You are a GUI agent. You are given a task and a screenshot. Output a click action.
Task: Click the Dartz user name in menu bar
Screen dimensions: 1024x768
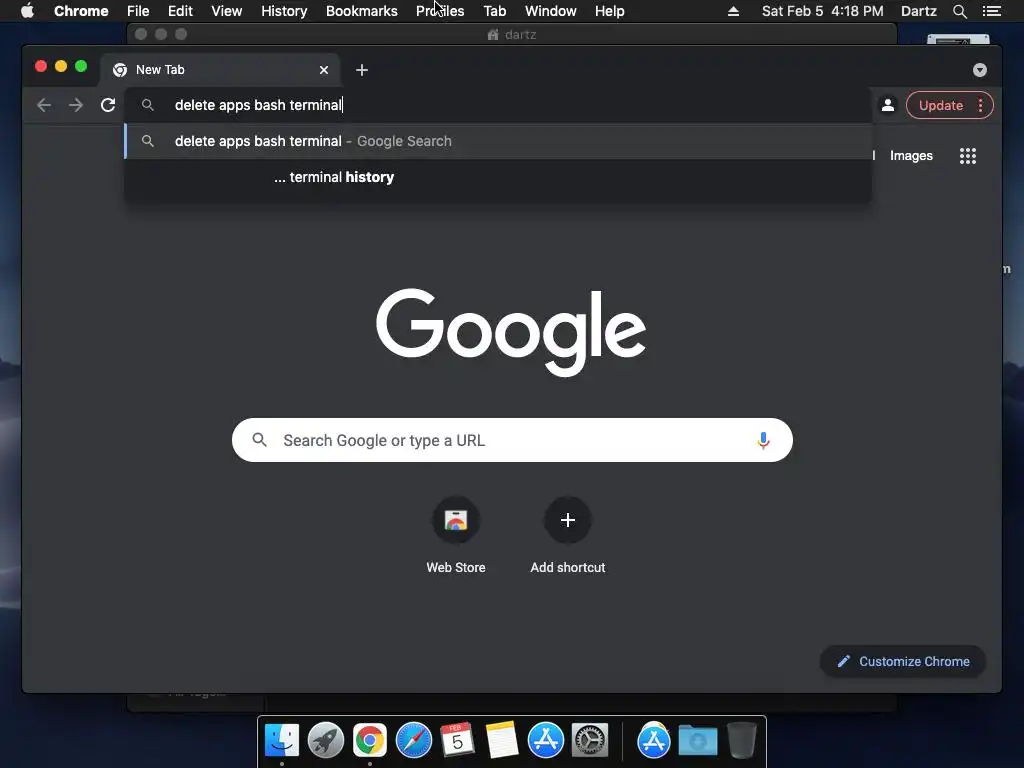click(919, 11)
